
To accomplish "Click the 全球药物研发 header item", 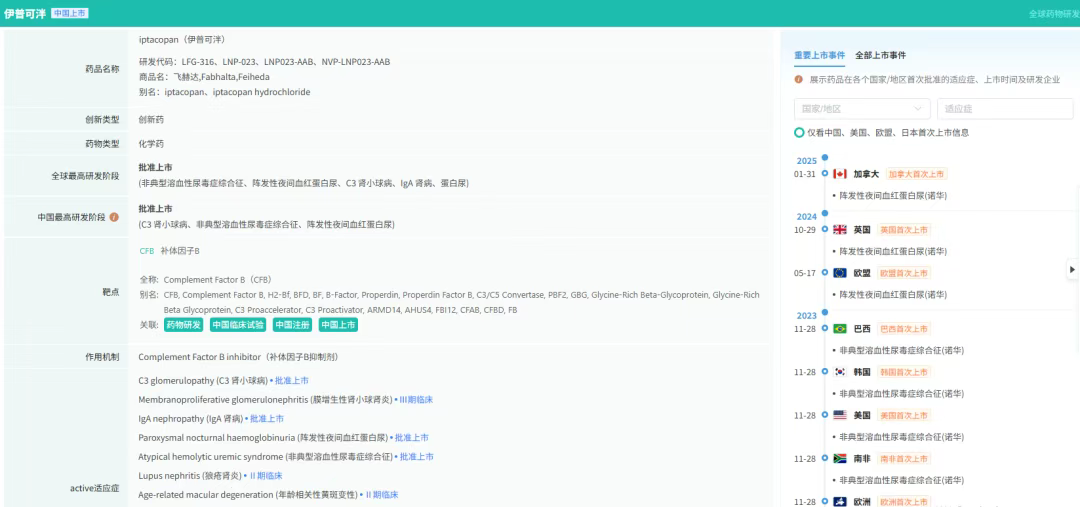I will 1054,14.
